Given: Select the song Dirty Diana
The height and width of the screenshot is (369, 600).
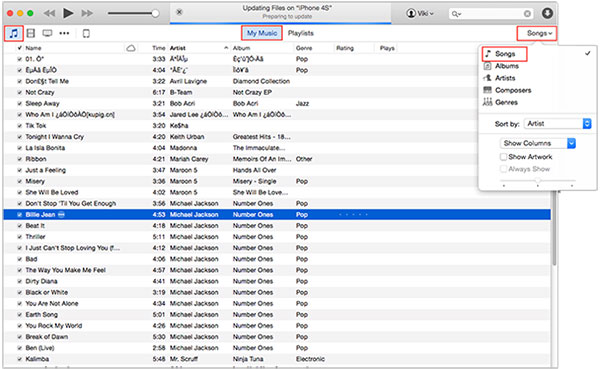Looking at the screenshot, I should (x=41, y=281).
